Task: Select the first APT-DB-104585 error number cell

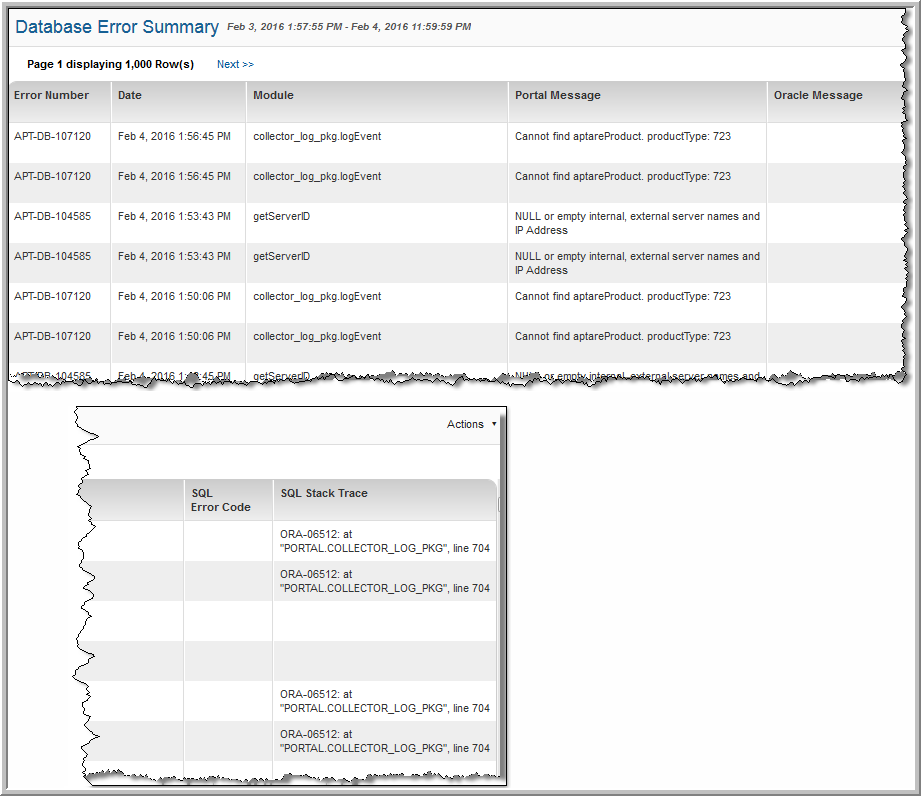Action: coord(52,216)
